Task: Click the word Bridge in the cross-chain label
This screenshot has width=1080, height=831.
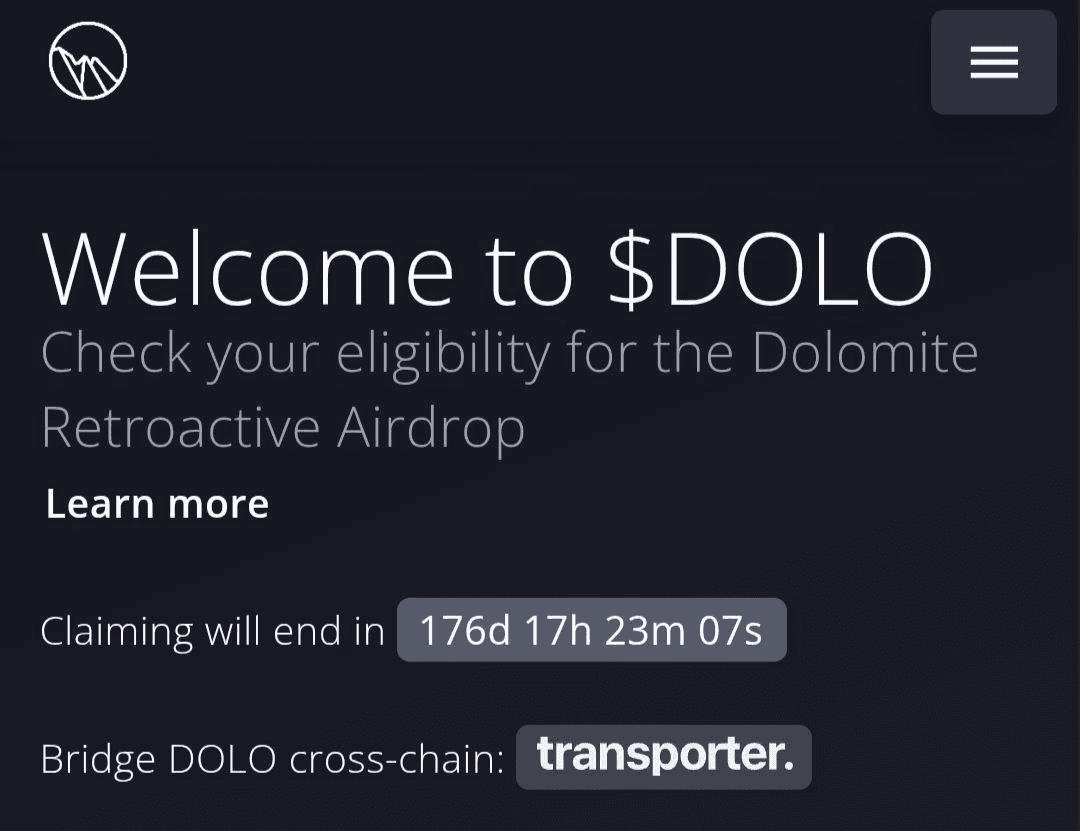Action: pyautogui.click(x=98, y=760)
